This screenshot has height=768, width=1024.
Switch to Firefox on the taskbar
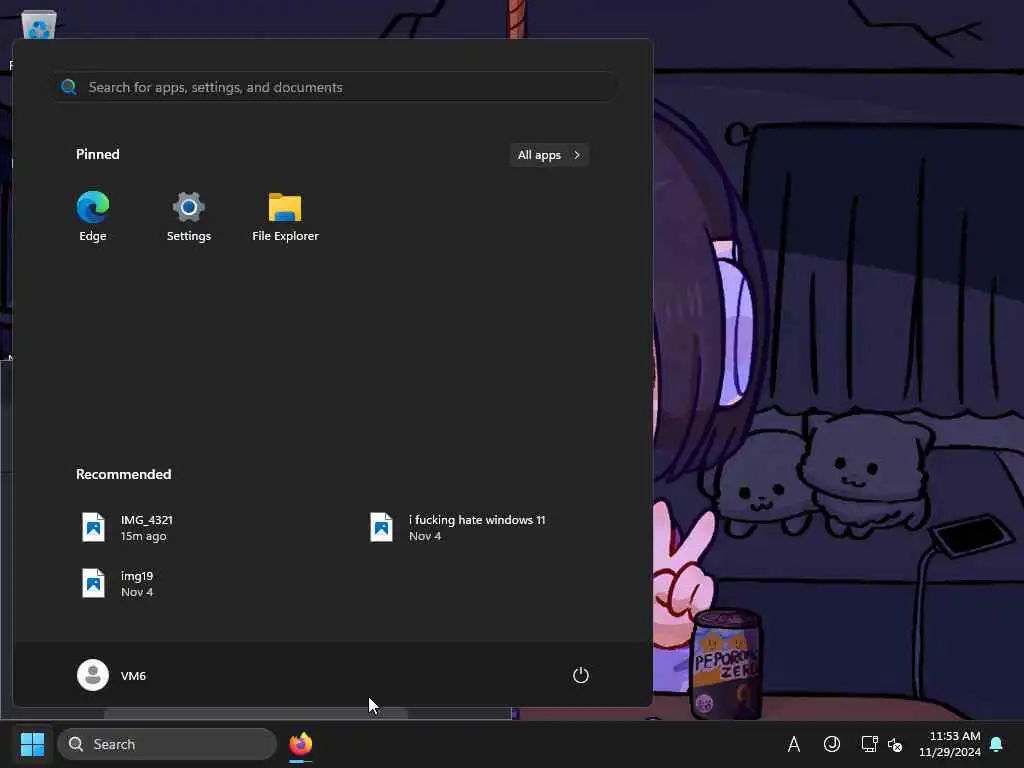300,744
